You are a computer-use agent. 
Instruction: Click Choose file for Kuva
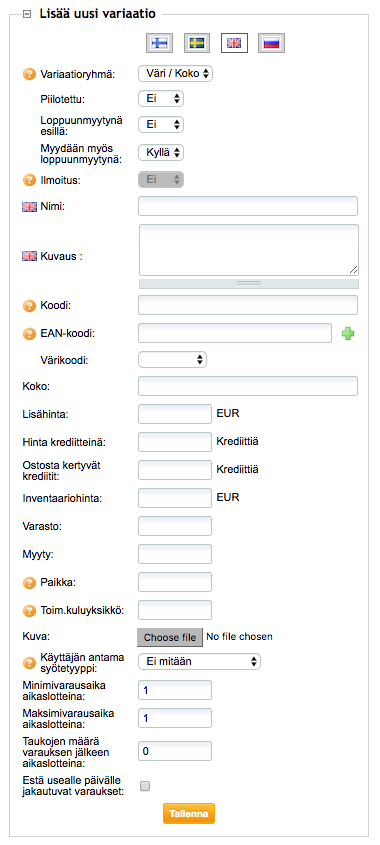[170, 637]
